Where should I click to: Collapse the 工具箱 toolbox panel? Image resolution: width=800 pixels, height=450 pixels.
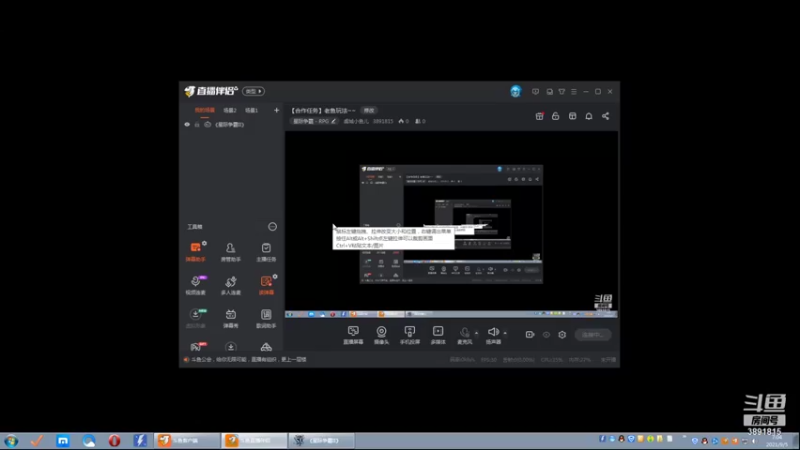click(272, 227)
